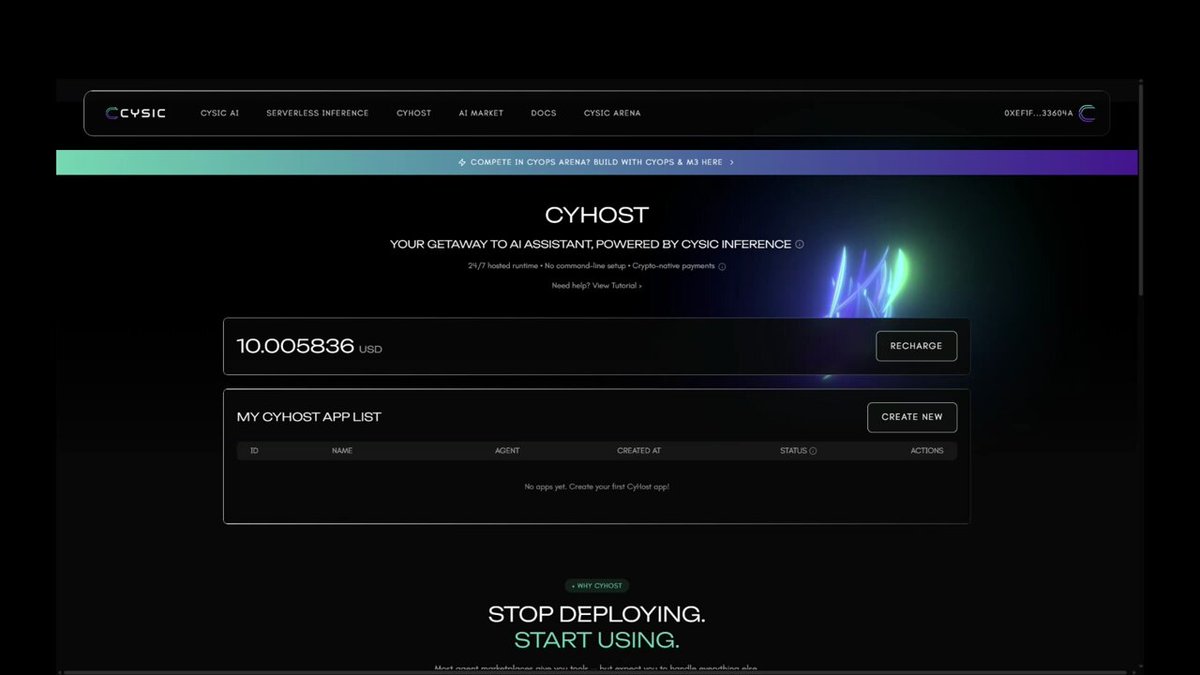1200x675 pixels.
Task: Click 'No apps yet' message text
Action: pyautogui.click(x=597, y=487)
